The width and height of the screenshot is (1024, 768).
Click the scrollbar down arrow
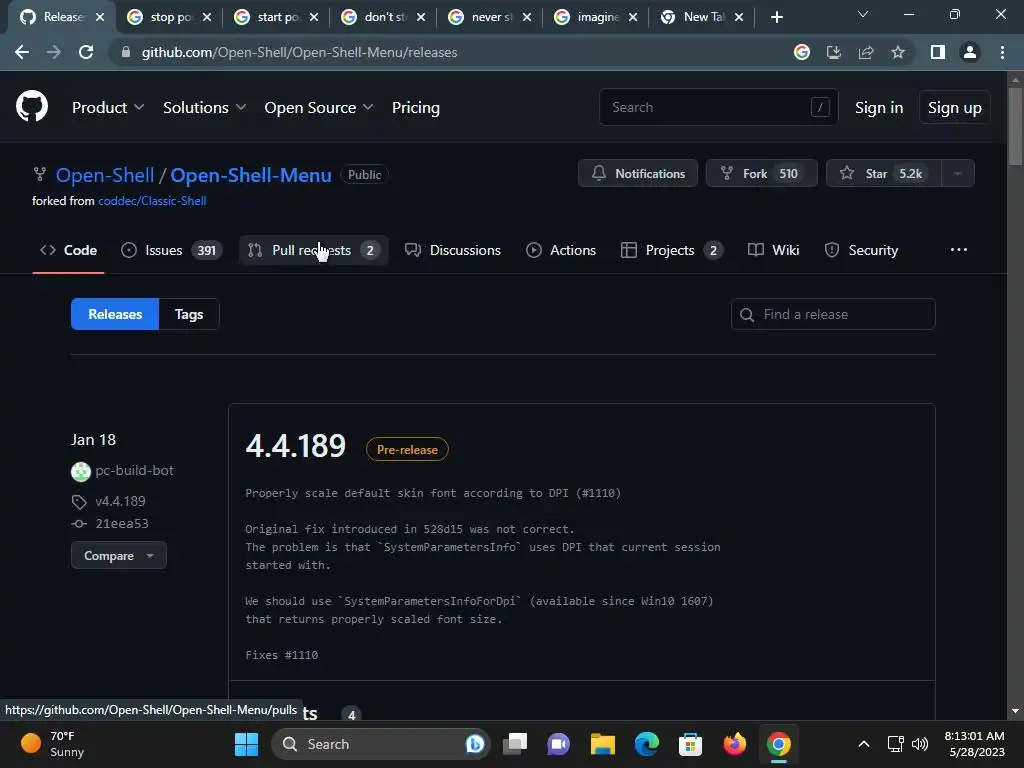(x=1015, y=711)
